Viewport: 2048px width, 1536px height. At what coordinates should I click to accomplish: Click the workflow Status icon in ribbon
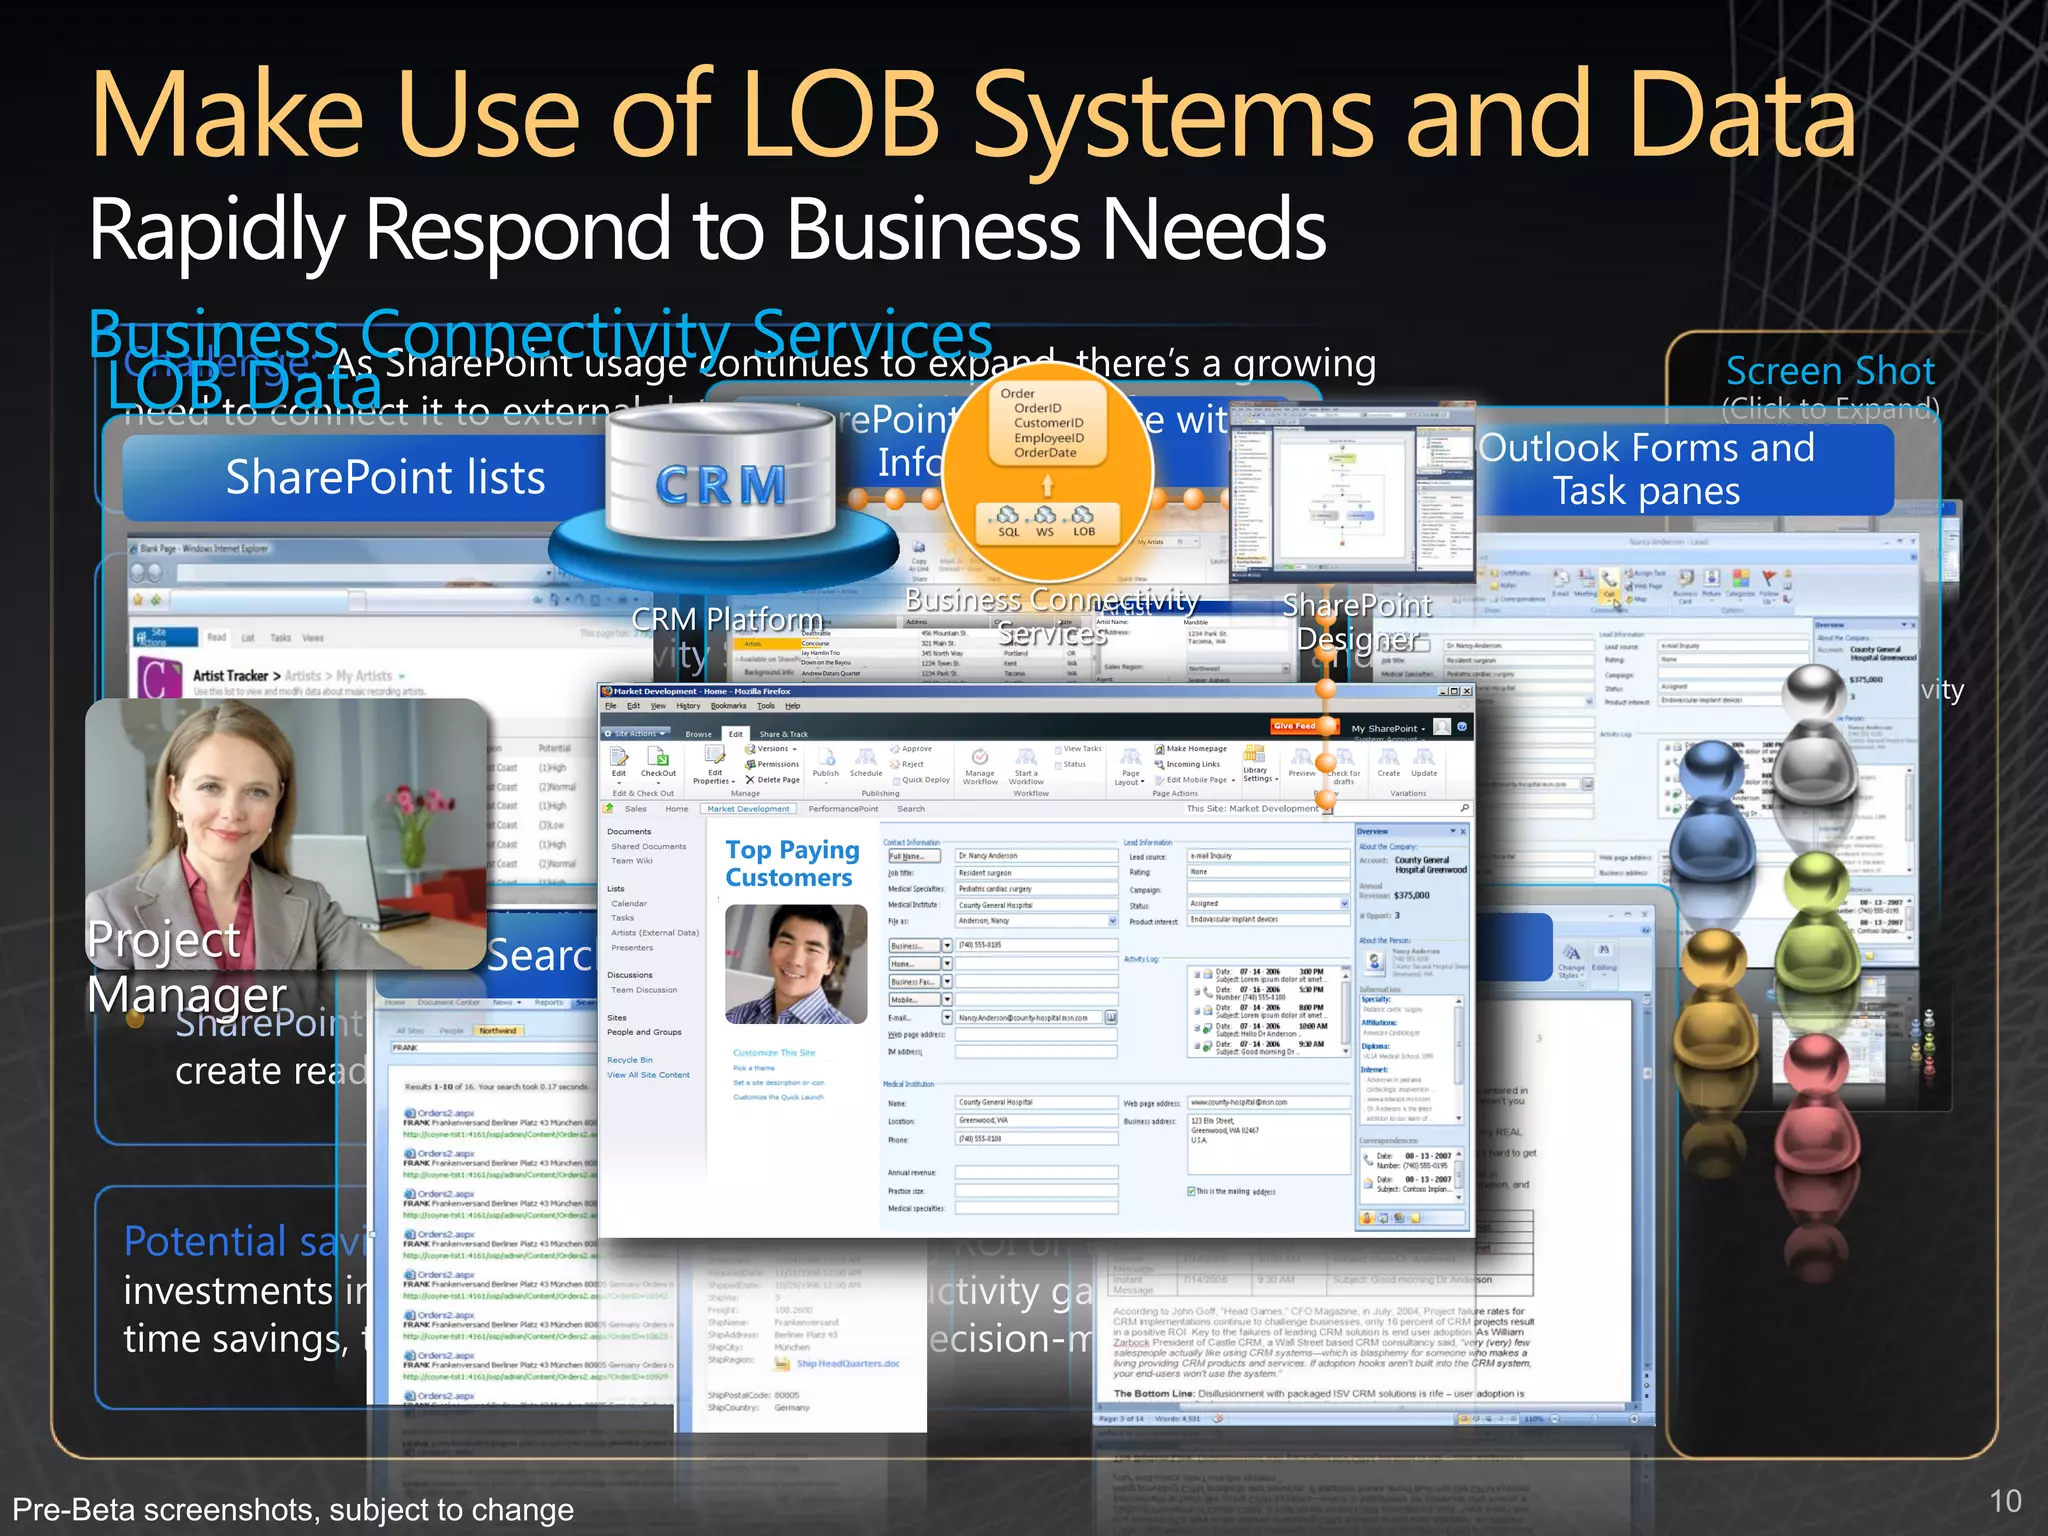tap(1058, 764)
